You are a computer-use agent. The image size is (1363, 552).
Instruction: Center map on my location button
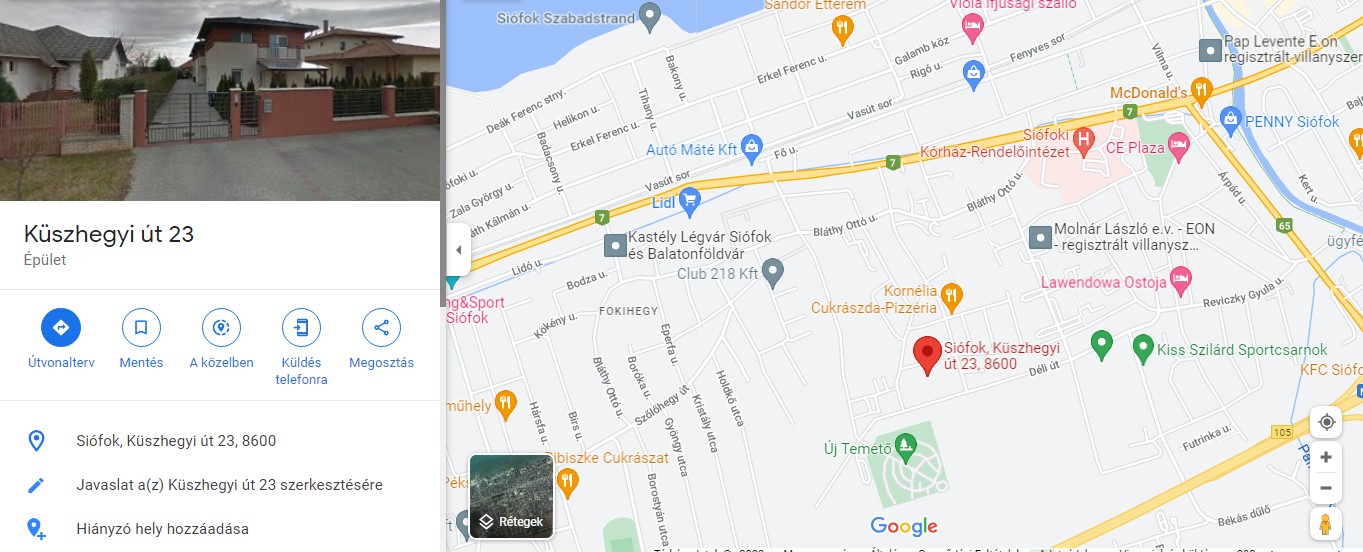pos(1326,422)
